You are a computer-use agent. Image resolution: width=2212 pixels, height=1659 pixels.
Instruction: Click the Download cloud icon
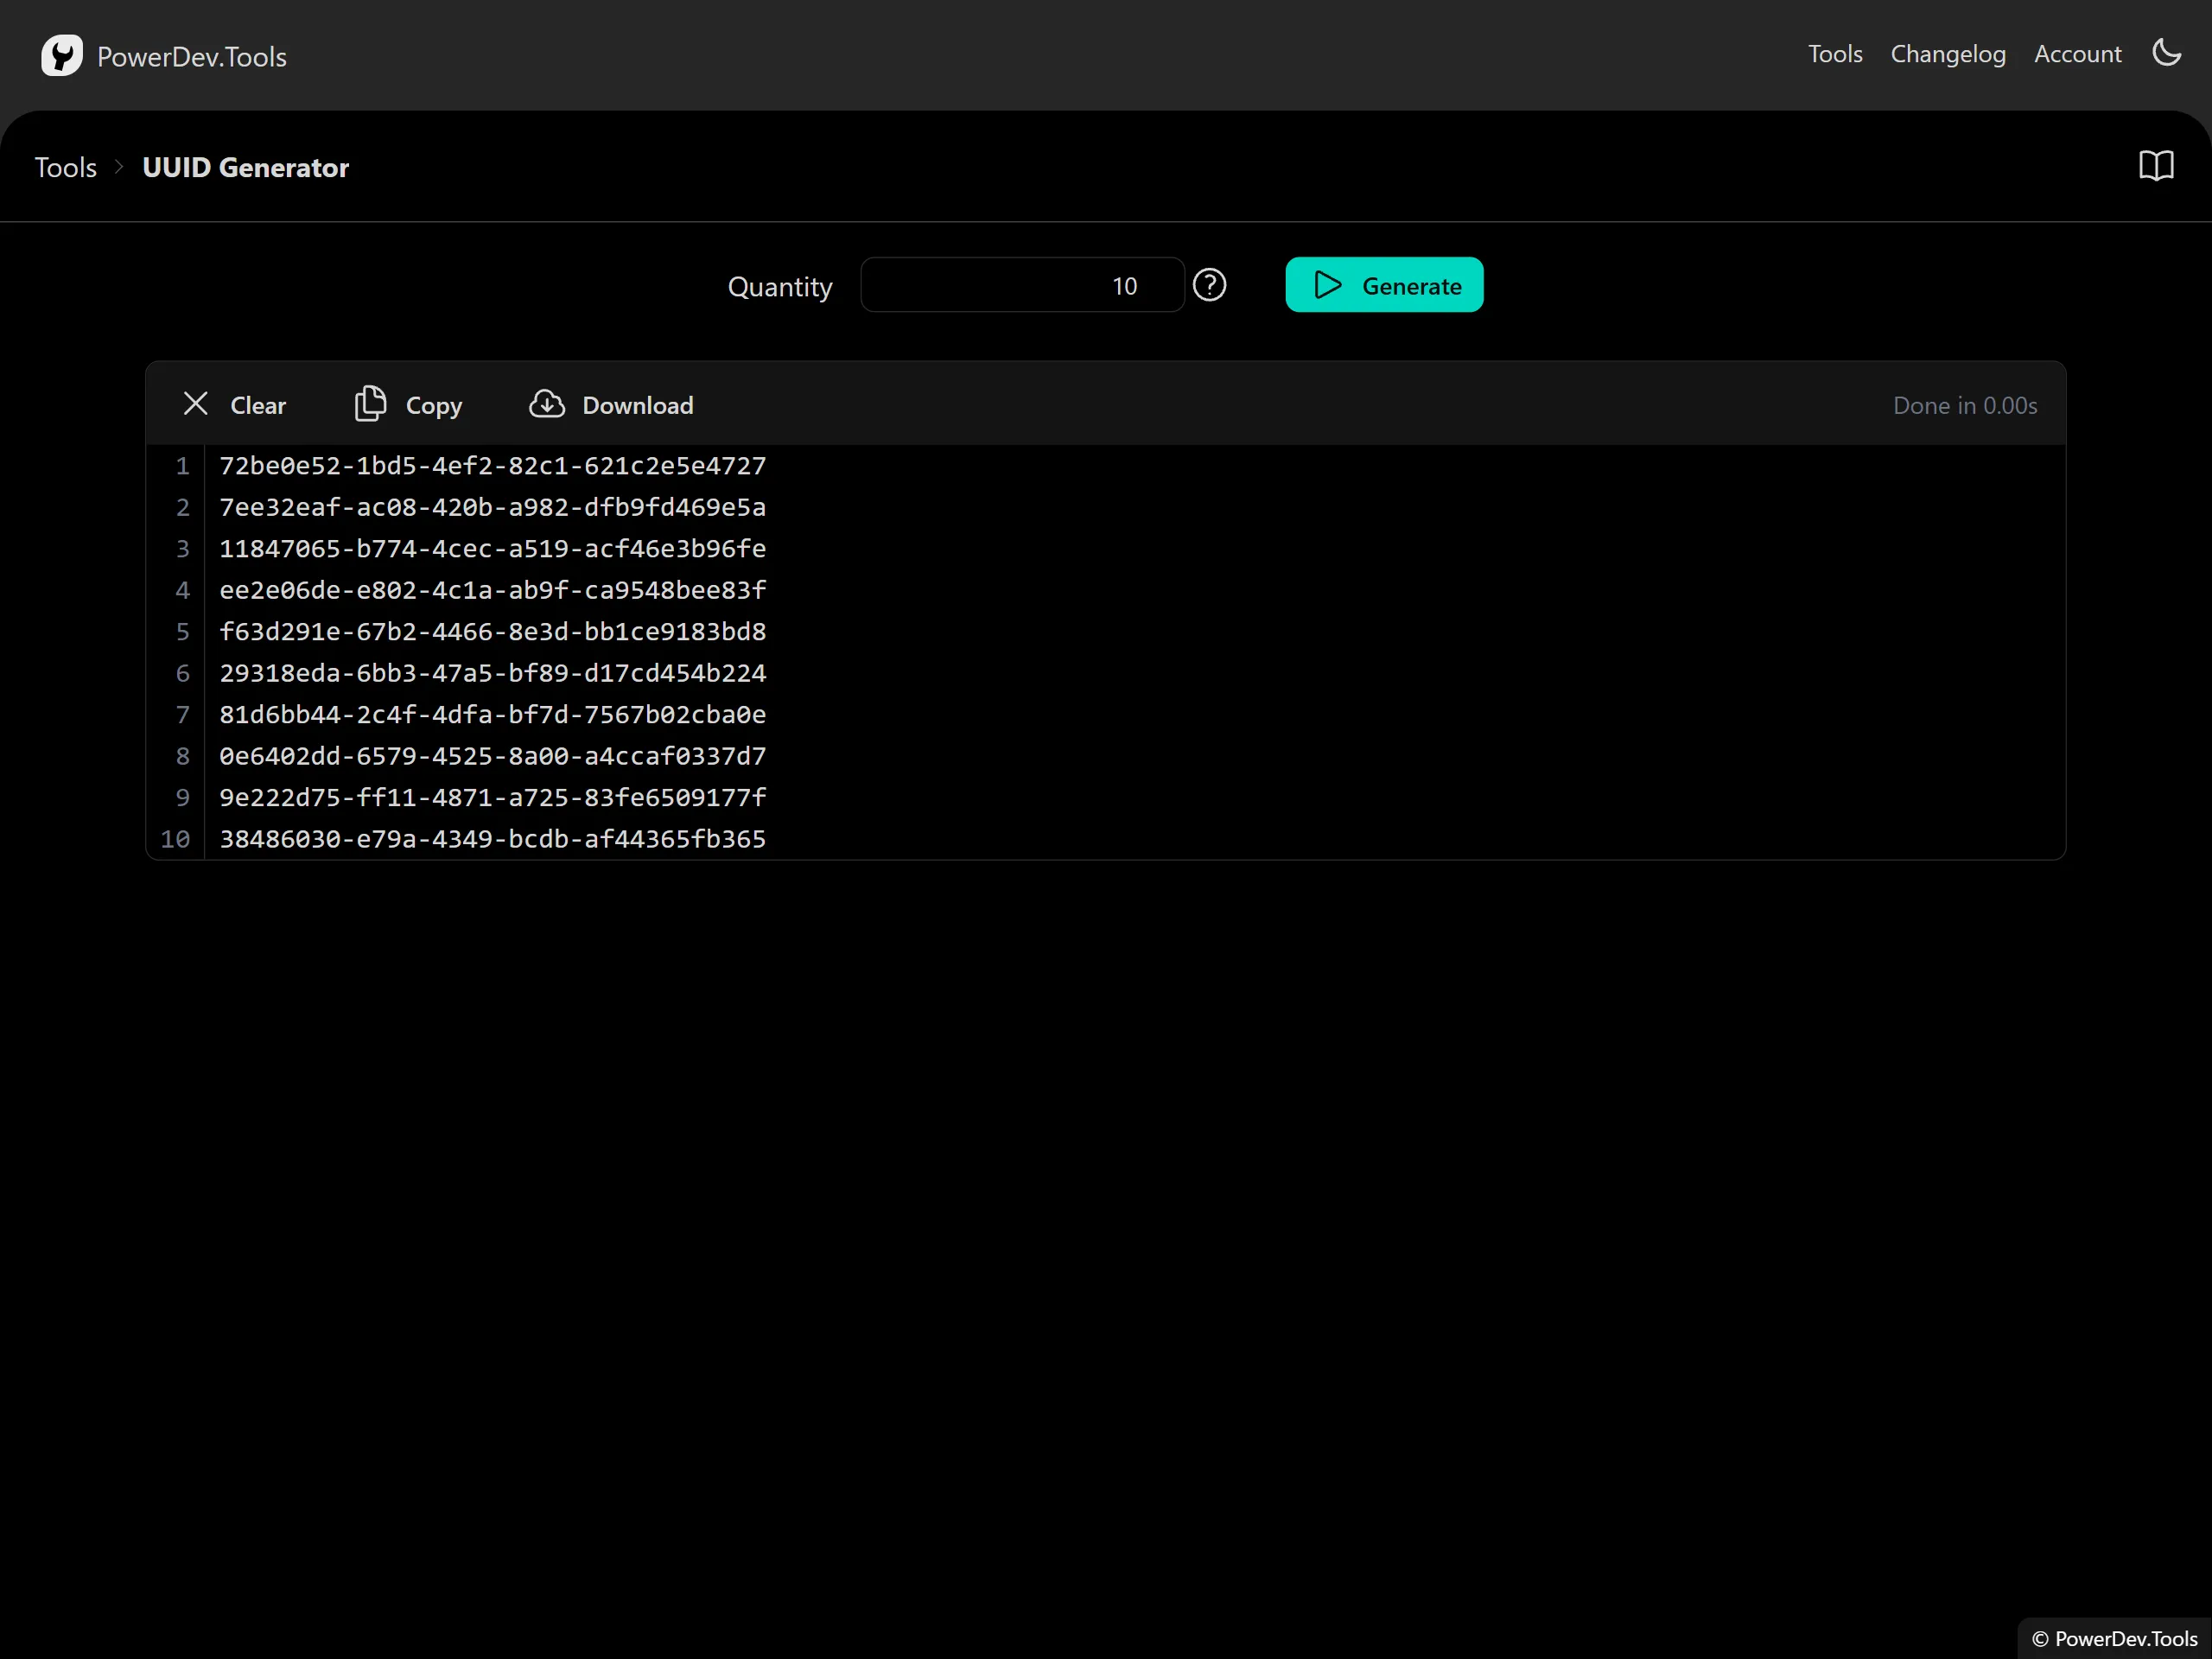point(547,404)
